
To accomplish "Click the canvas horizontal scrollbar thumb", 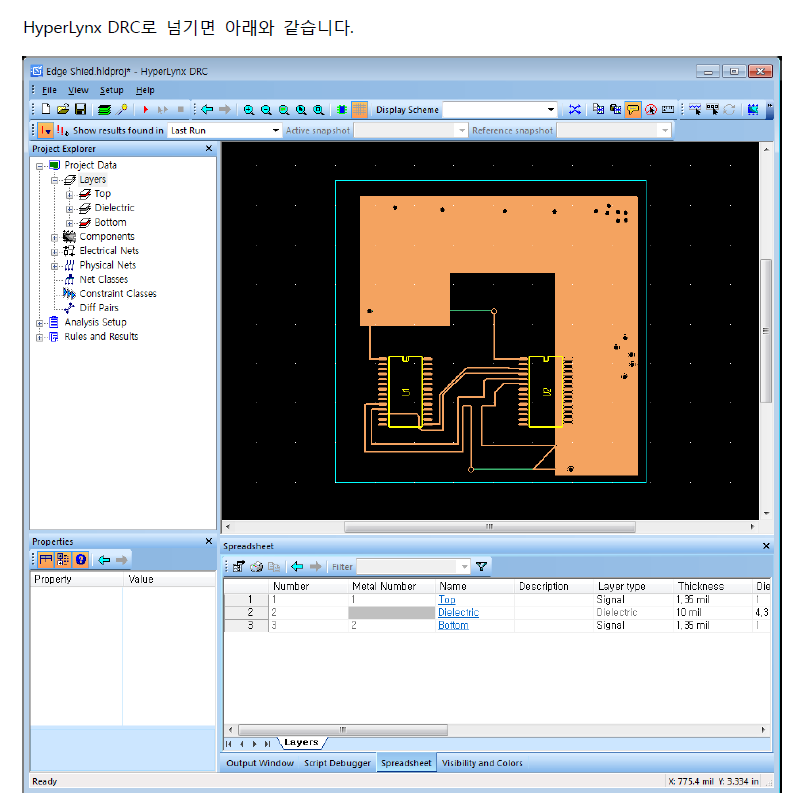I will pyautogui.click(x=489, y=527).
